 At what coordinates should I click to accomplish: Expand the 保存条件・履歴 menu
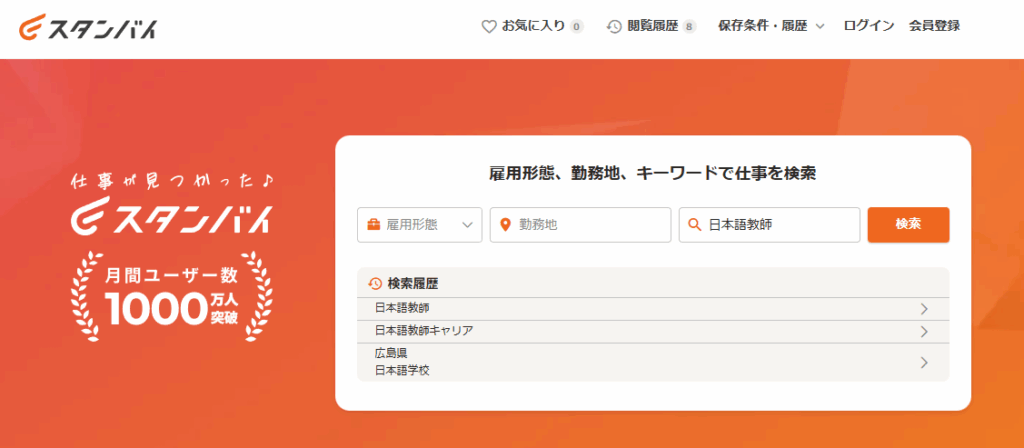coord(770,26)
